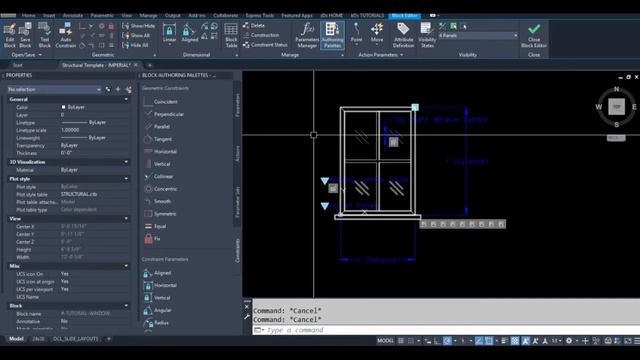Click Hide All constraints button

(x=136, y=45)
